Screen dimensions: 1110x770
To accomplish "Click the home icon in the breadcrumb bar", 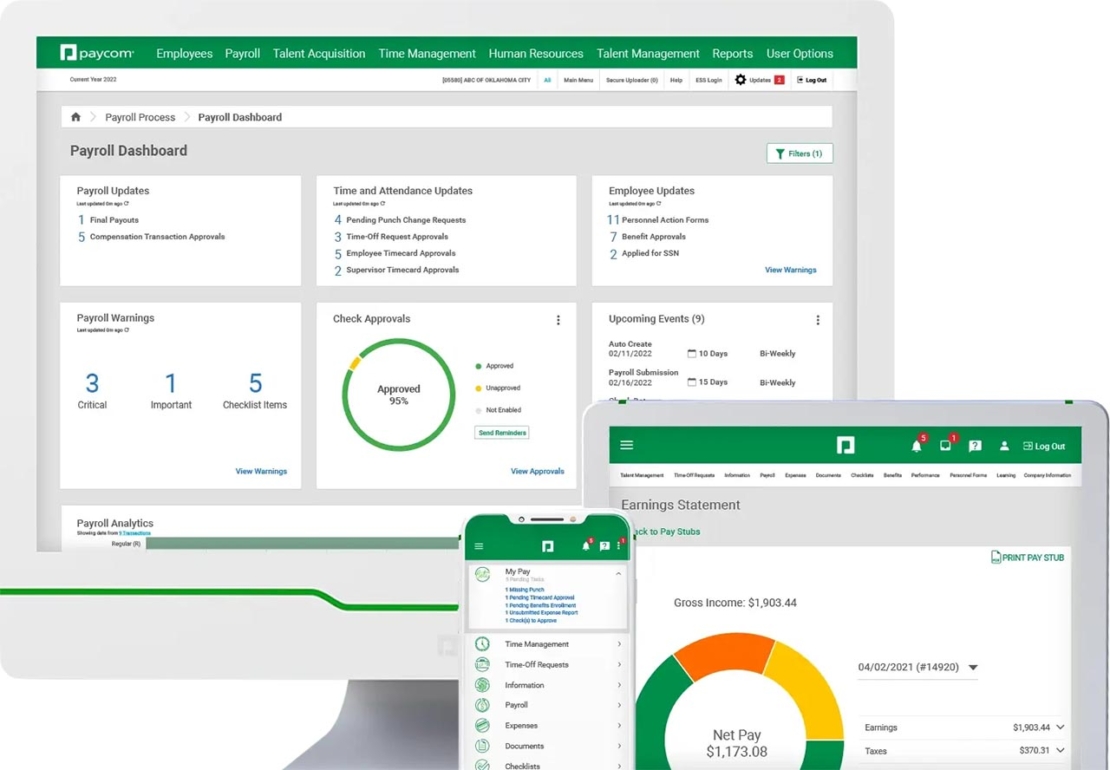I will pos(75,117).
